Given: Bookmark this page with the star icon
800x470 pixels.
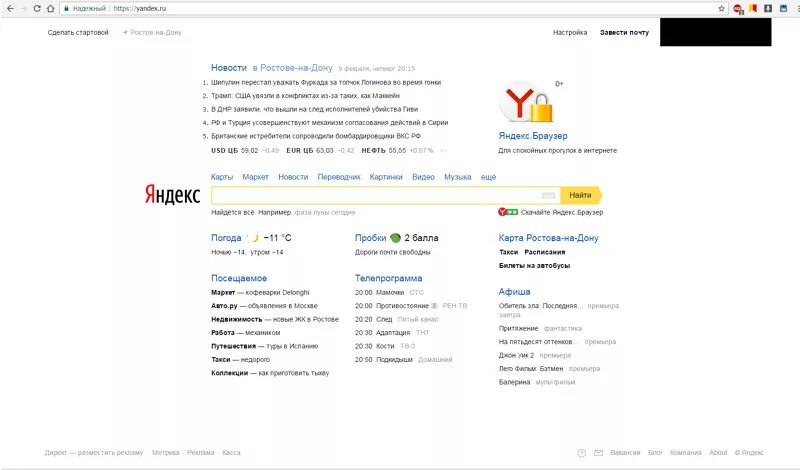Looking at the screenshot, I should click(721, 9).
